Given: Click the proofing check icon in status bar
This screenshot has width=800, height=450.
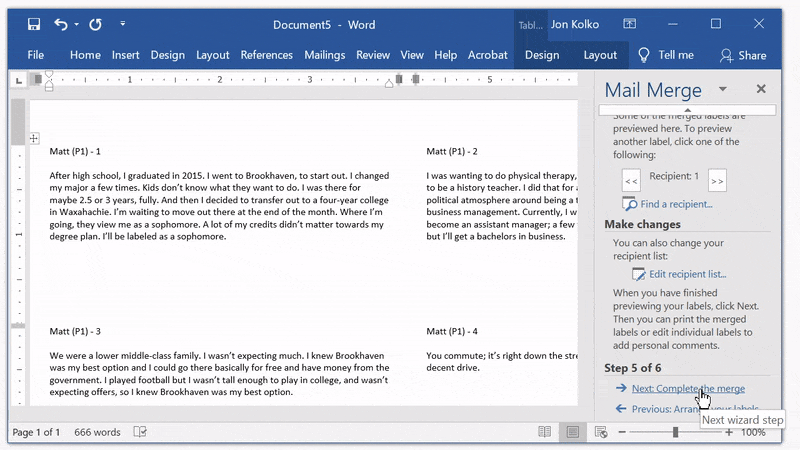Looking at the screenshot, I should pyautogui.click(x=140, y=432).
